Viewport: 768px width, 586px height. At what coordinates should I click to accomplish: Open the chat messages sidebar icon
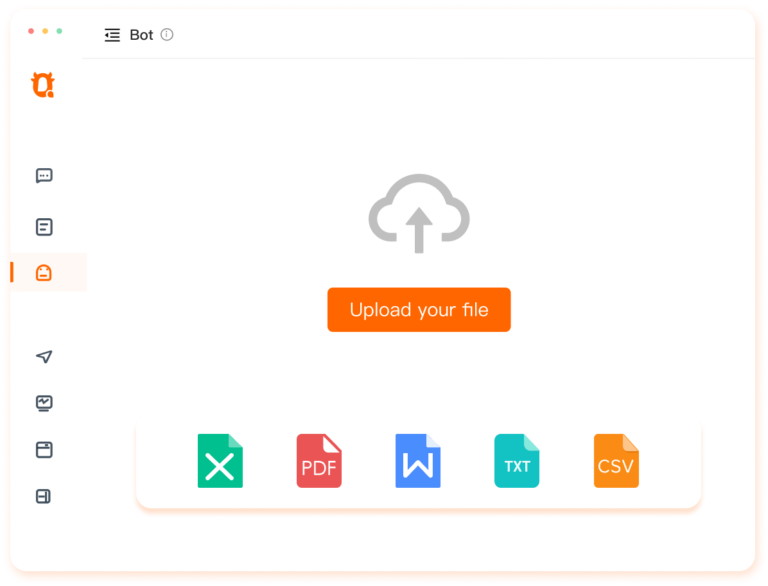click(x=44, y=175)
